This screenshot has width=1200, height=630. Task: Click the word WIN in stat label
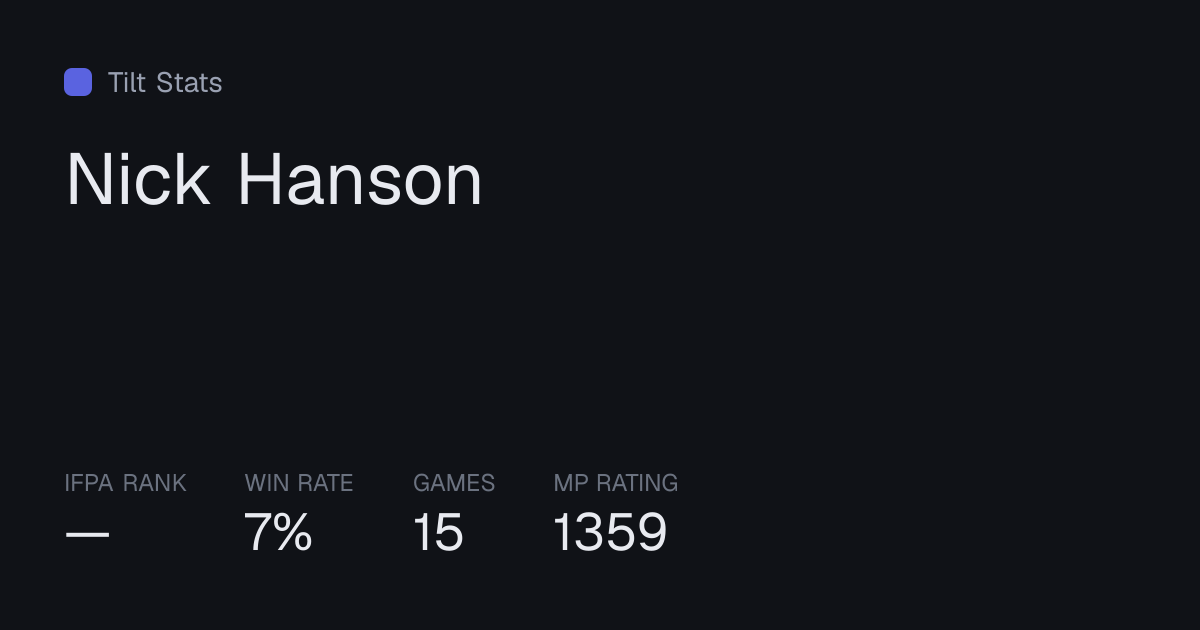coord(267,483)
